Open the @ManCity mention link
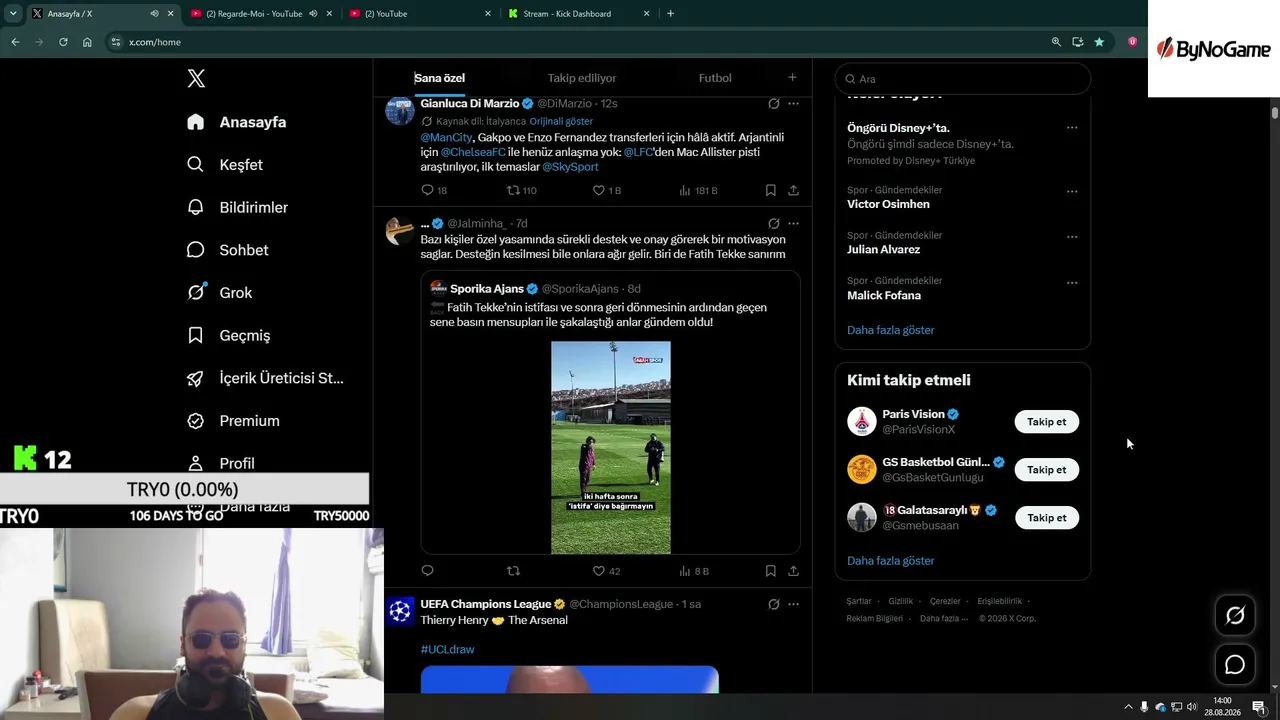 tap(446, 137)
